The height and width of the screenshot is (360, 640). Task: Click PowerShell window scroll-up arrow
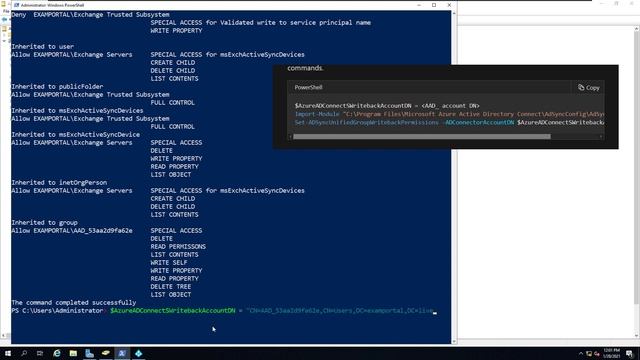454,13
